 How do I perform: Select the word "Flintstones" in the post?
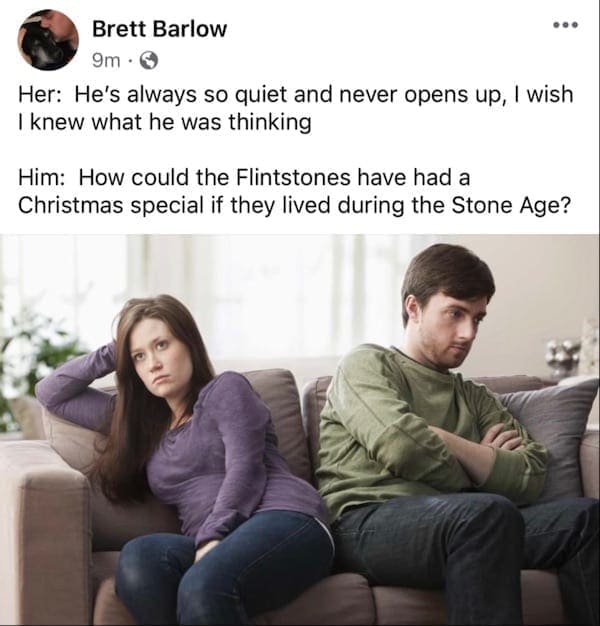coord(293,177)
